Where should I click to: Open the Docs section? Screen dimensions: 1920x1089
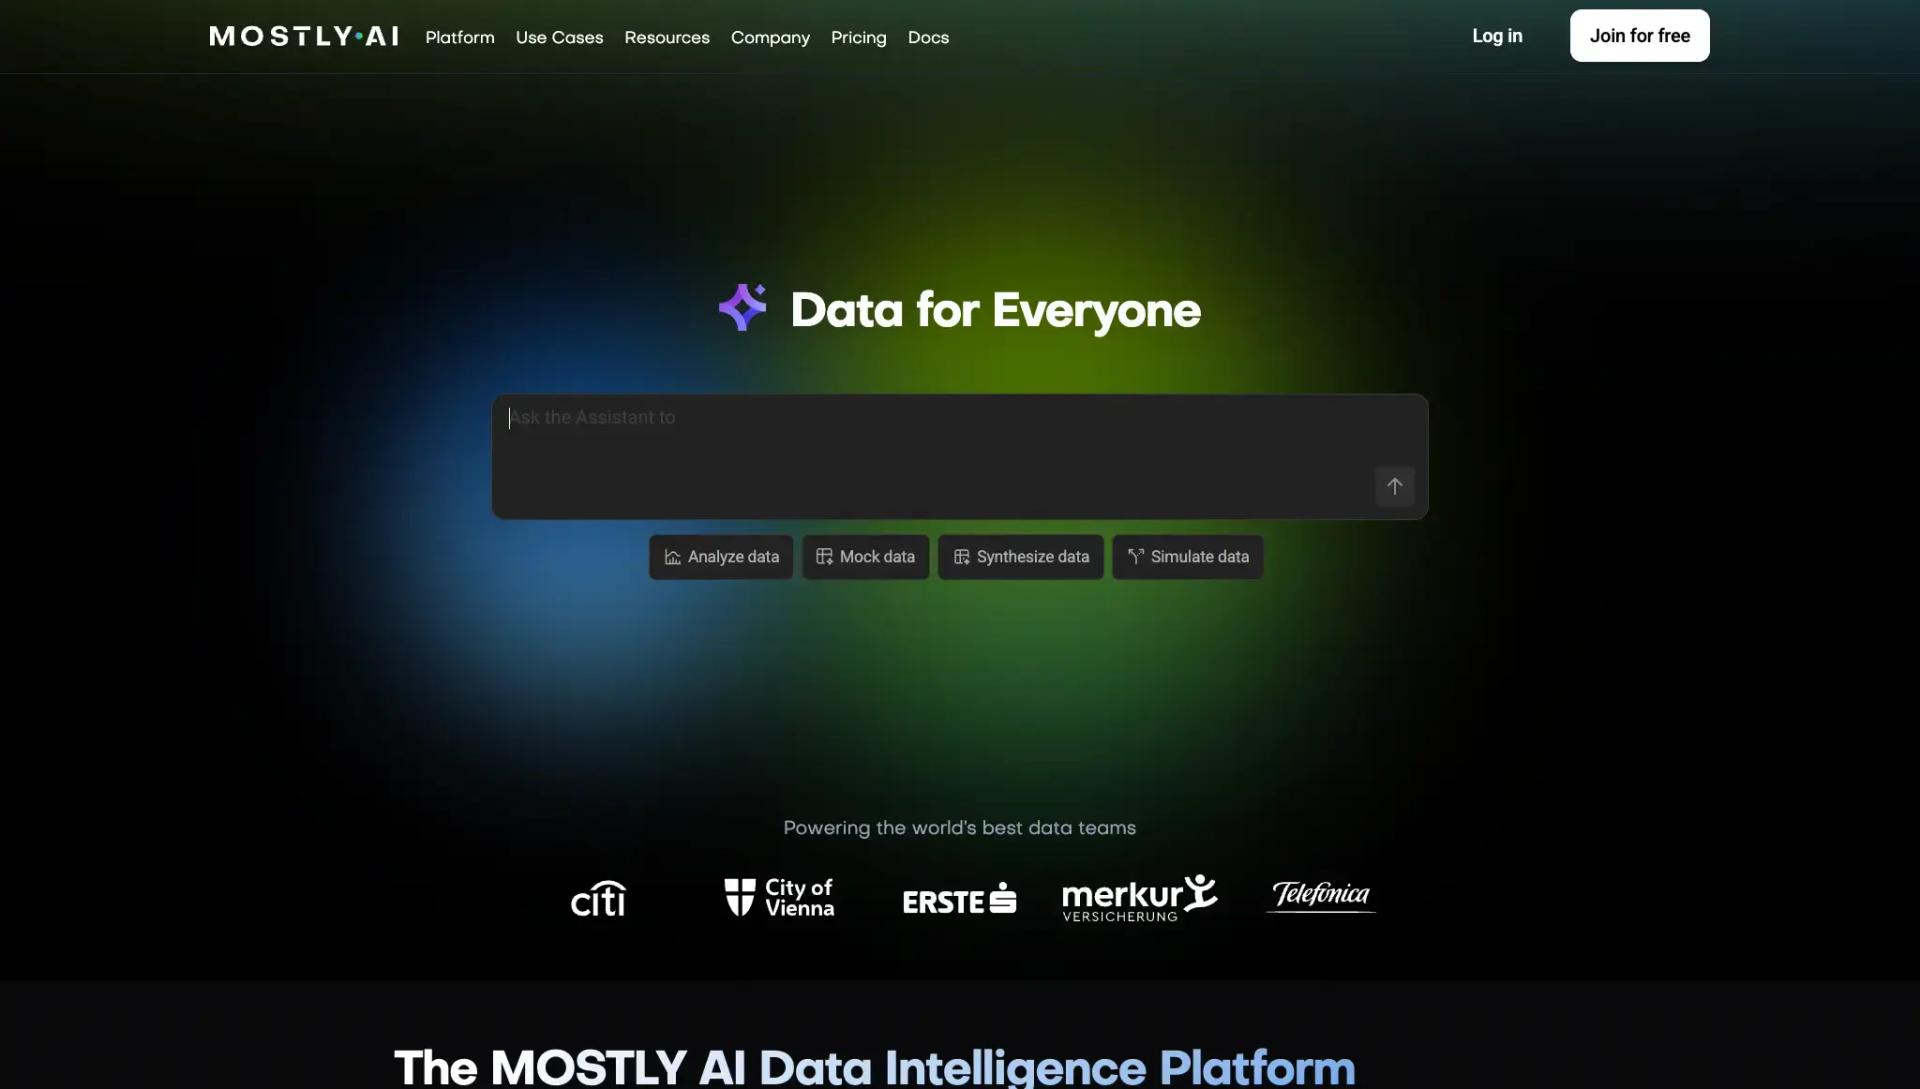click(x=928, y=37)
